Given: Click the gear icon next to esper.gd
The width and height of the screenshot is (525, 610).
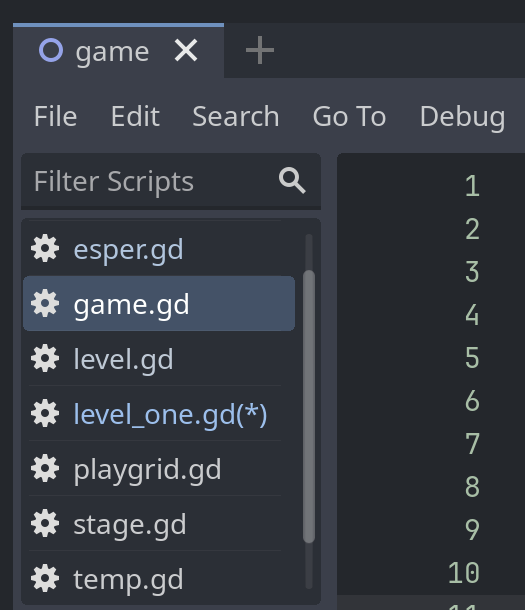Looking at the screenshot, I should (x=45, y=249).
